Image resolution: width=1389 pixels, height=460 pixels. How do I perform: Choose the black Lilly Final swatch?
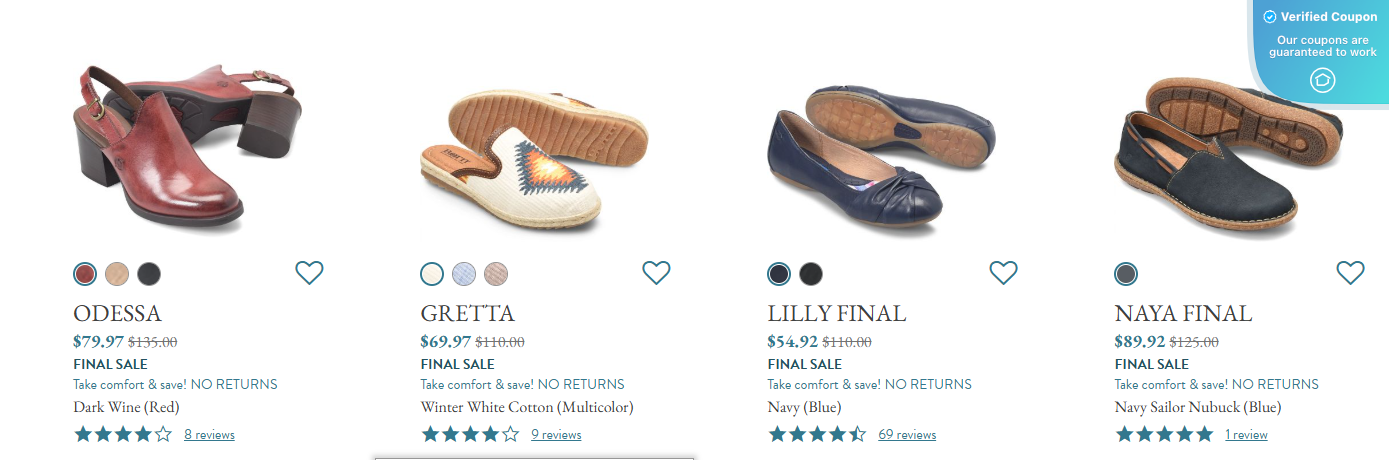pyautogui.click(x=811, y=274)
